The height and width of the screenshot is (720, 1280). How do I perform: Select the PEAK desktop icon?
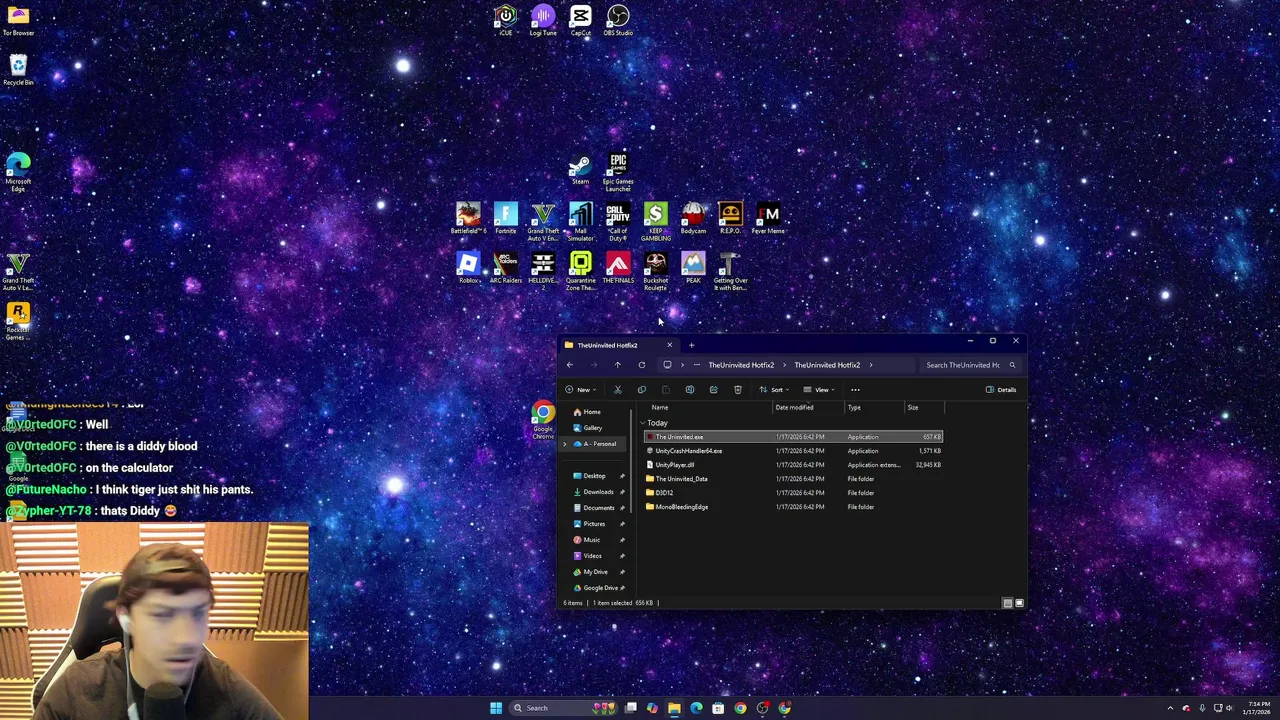point(693,268)
